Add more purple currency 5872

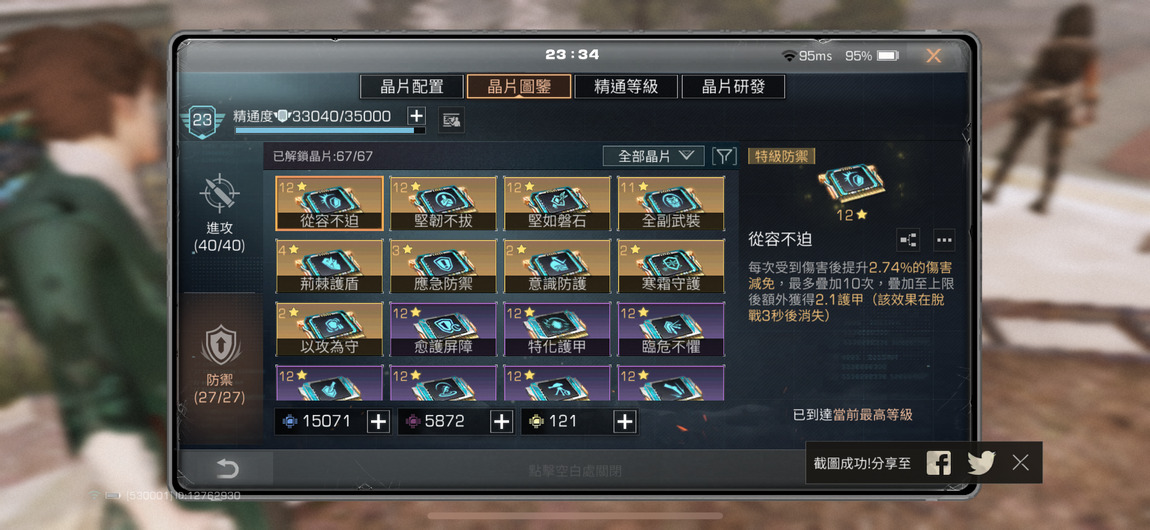coord(501,422)
